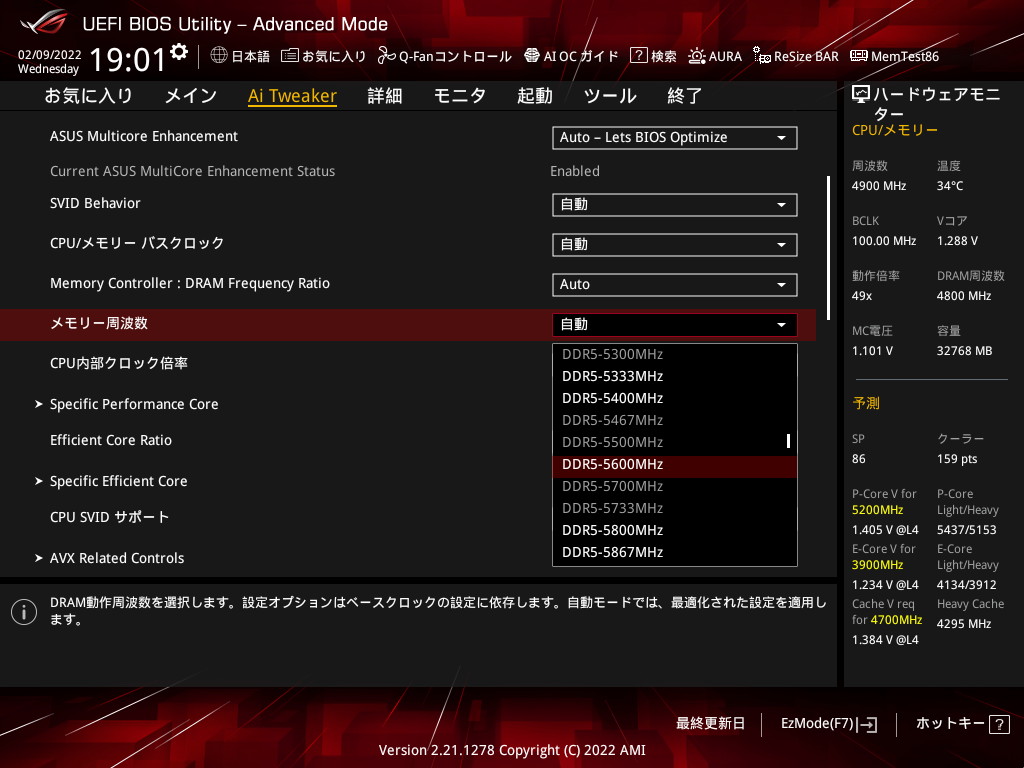Screen dimensions: 1024x768
Task: Go to the 詳細 tab
Action: click(385, 96)
